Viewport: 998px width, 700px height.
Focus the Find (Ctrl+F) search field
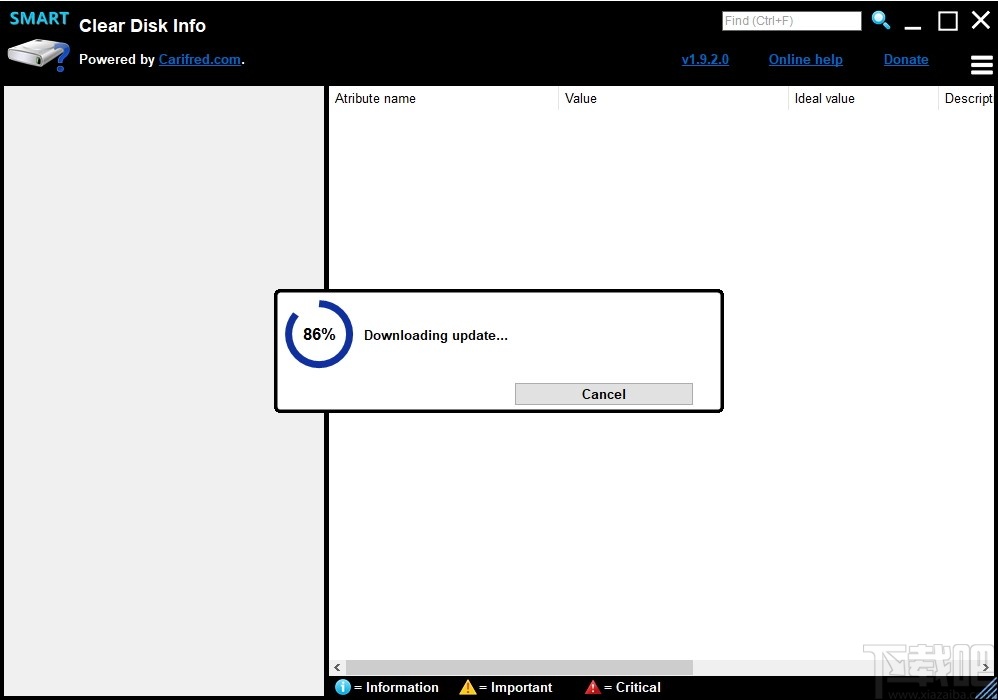click(792, 20)
